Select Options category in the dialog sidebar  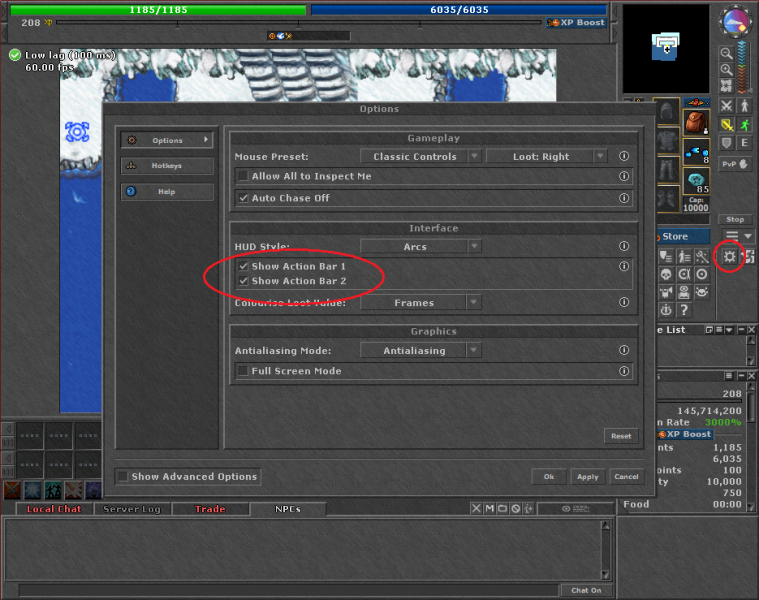point(167,140)
